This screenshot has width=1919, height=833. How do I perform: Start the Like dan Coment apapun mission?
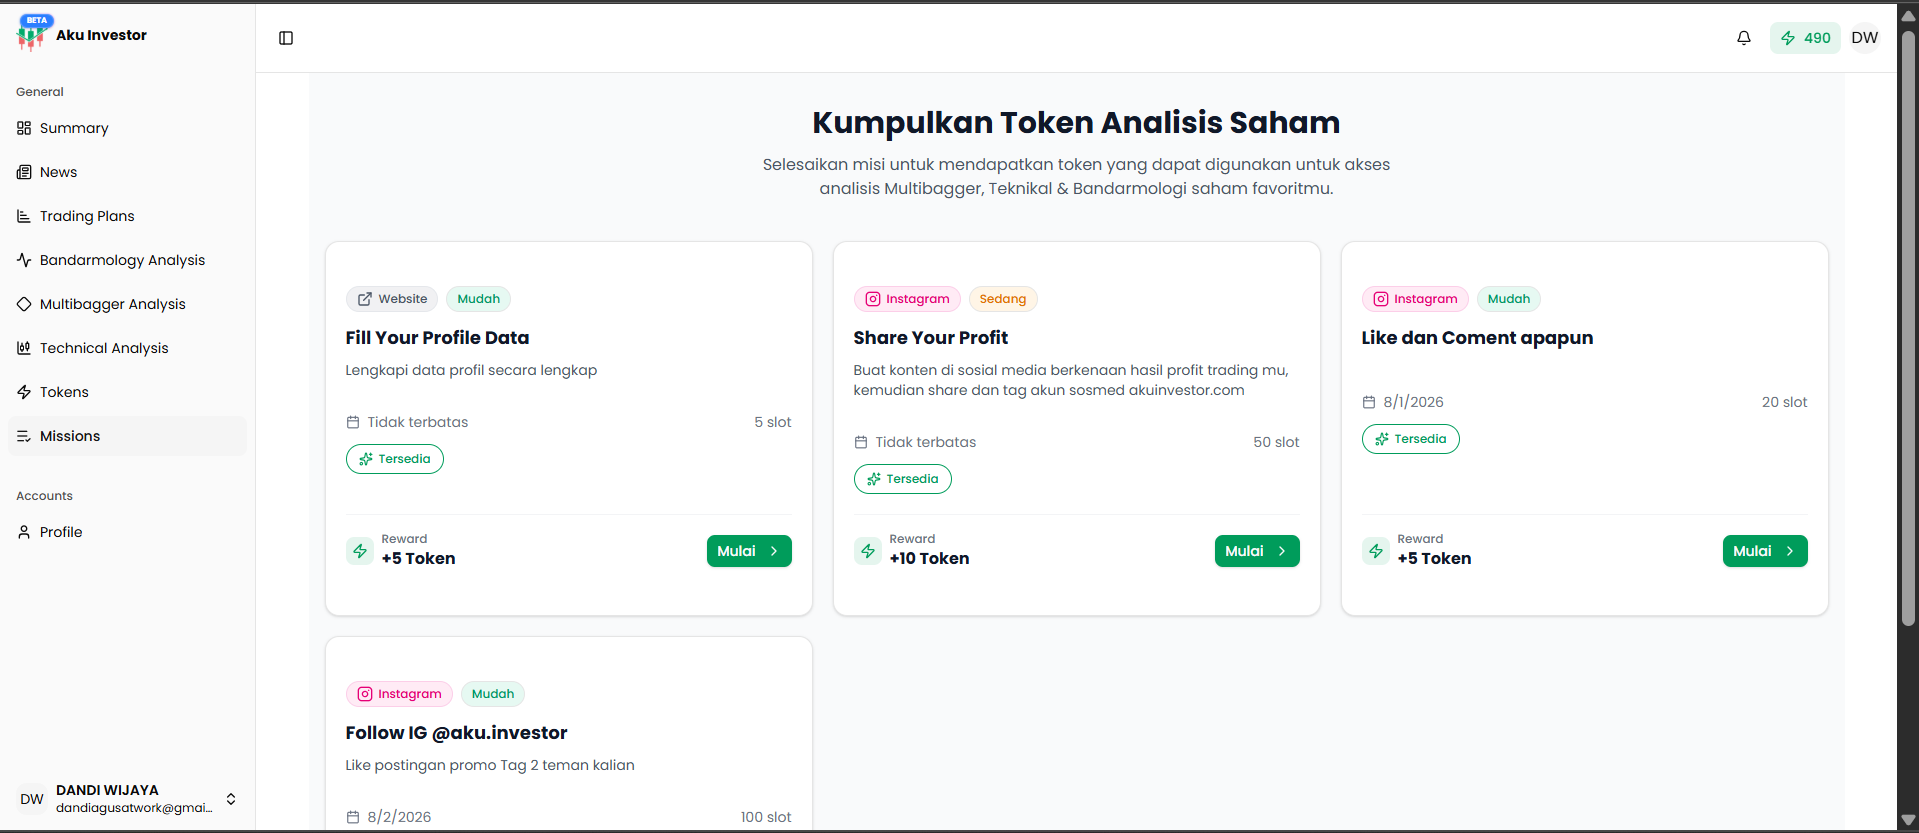click(x=1764, y=551)
